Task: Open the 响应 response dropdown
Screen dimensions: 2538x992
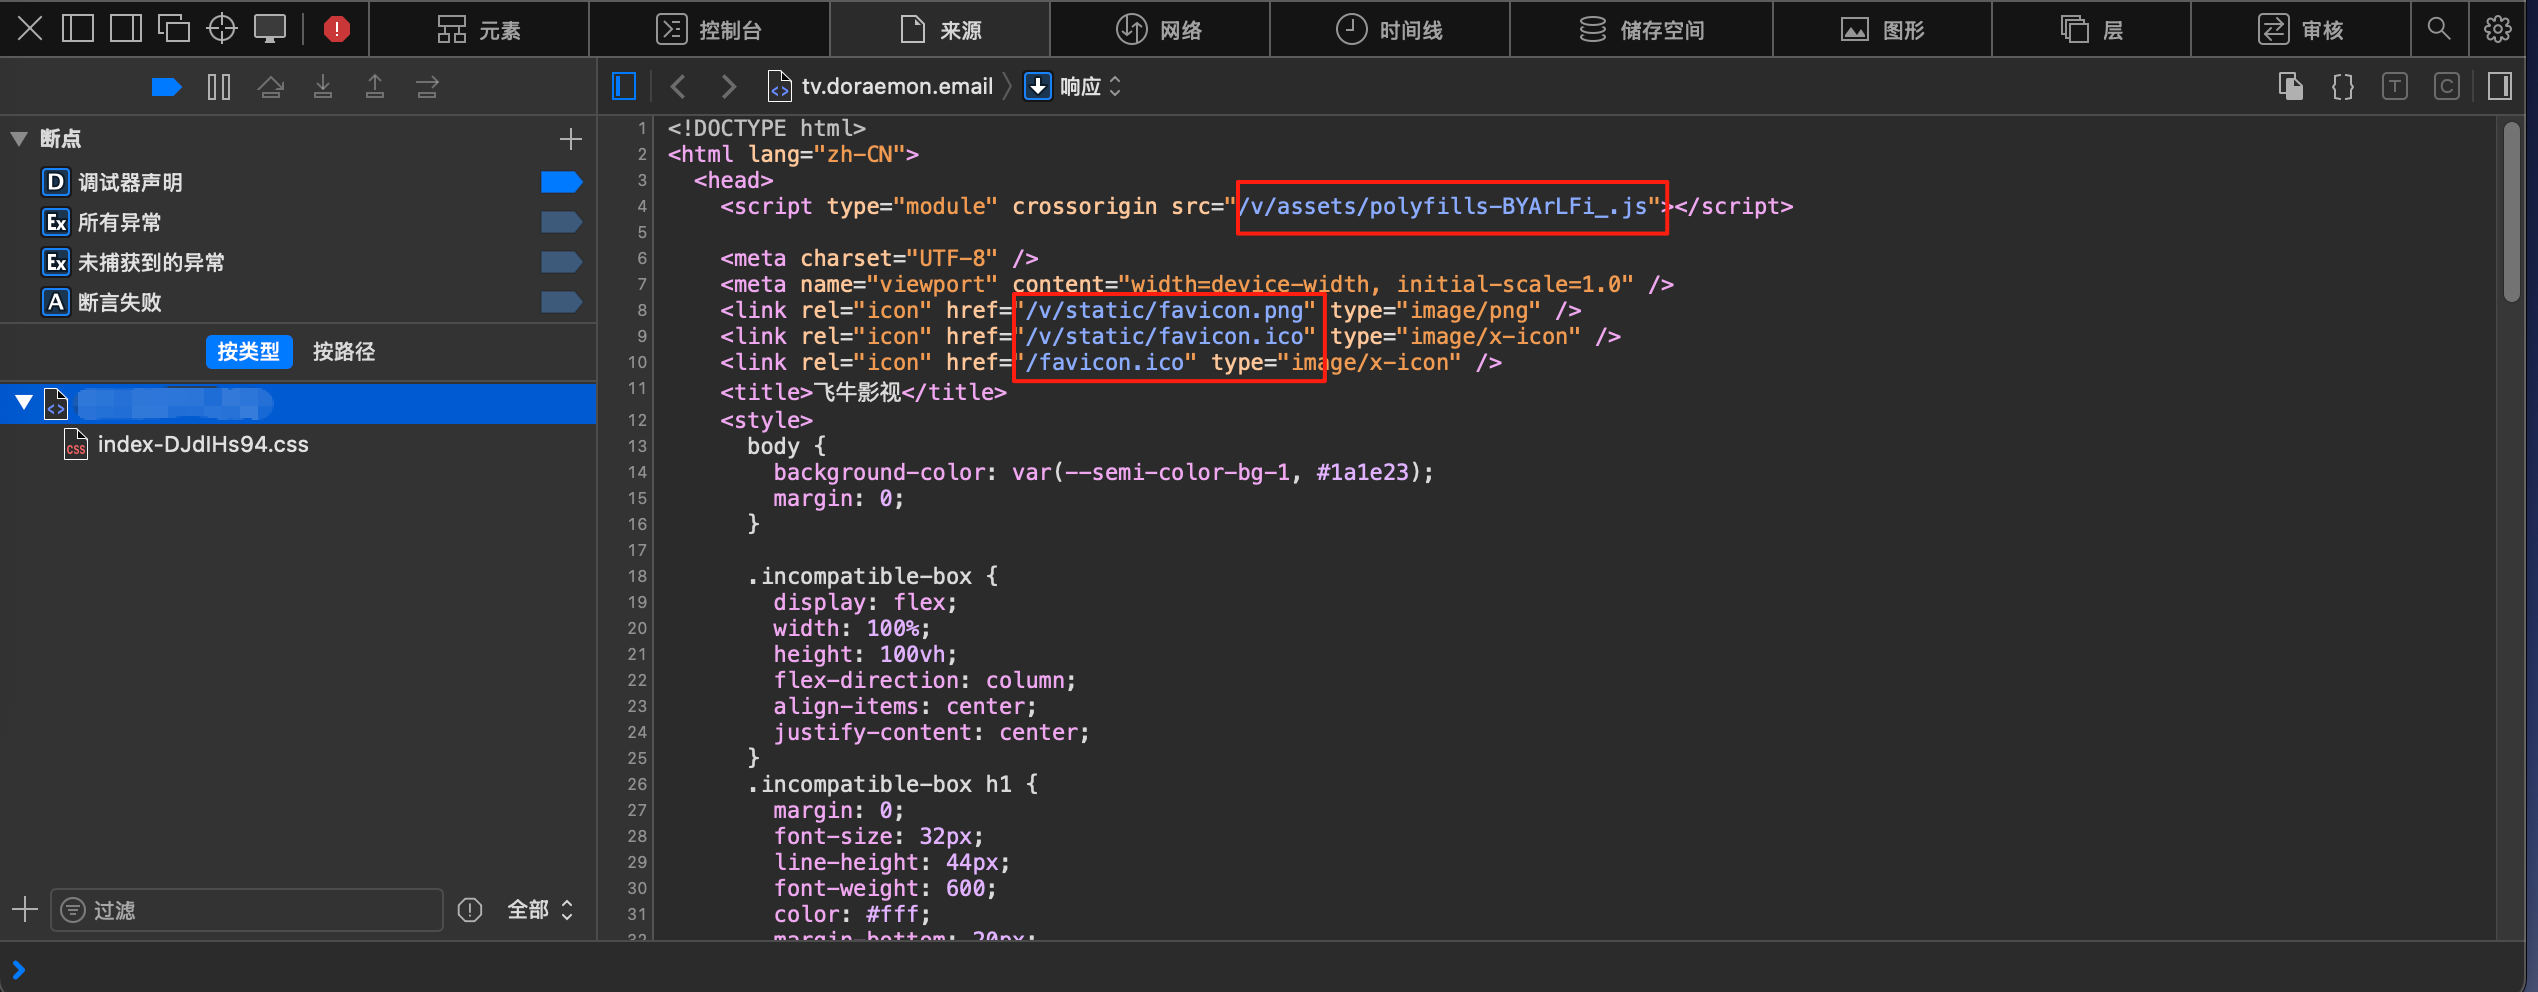Action: [x=1073, y=87]
